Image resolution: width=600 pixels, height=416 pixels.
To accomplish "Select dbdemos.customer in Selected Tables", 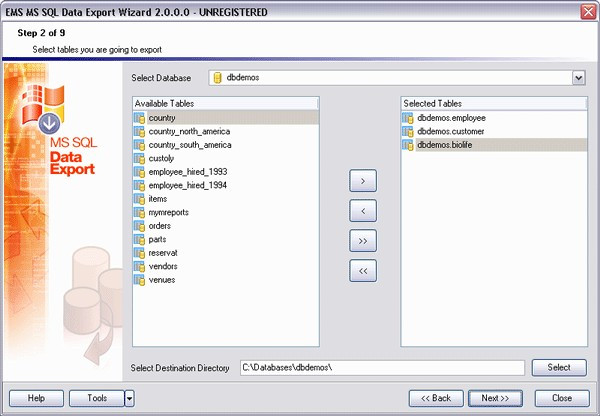I will click(x=451, y=132).
